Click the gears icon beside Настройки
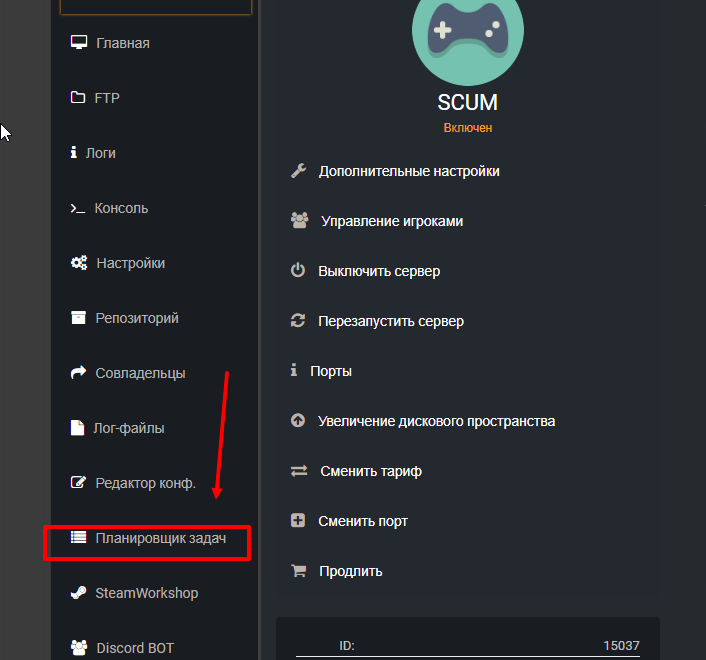This screenshot has height=660, width=706. tap(78, 263)
